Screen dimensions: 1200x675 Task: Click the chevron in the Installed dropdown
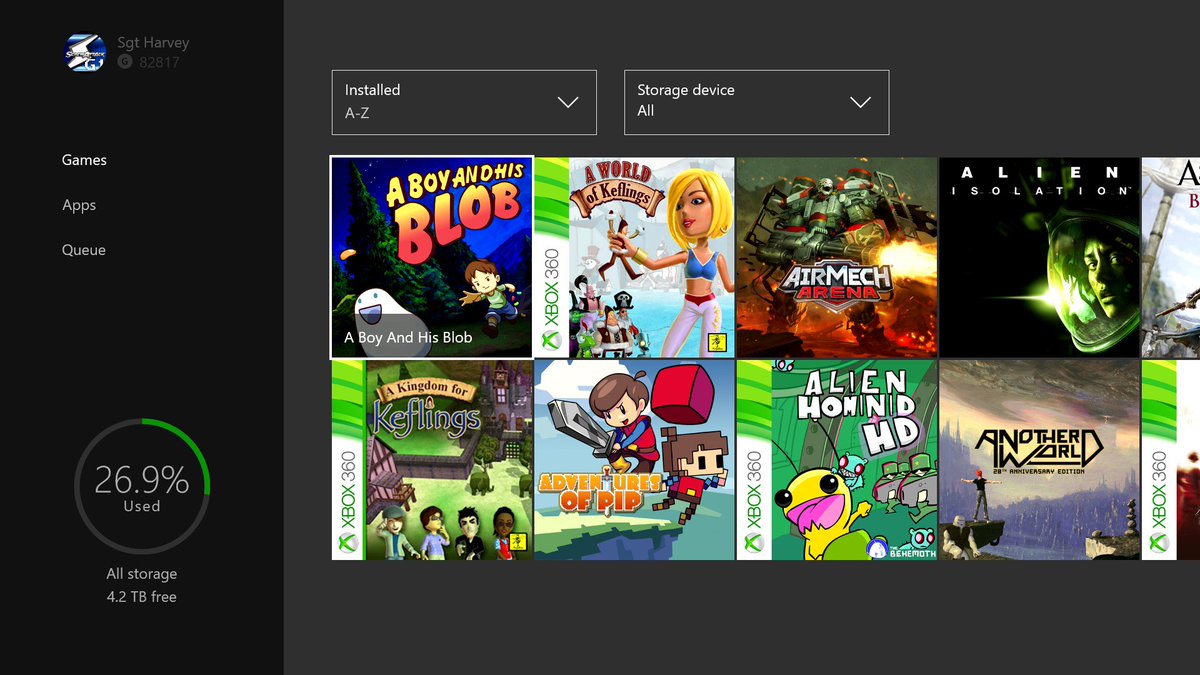[x=568, y=102]
